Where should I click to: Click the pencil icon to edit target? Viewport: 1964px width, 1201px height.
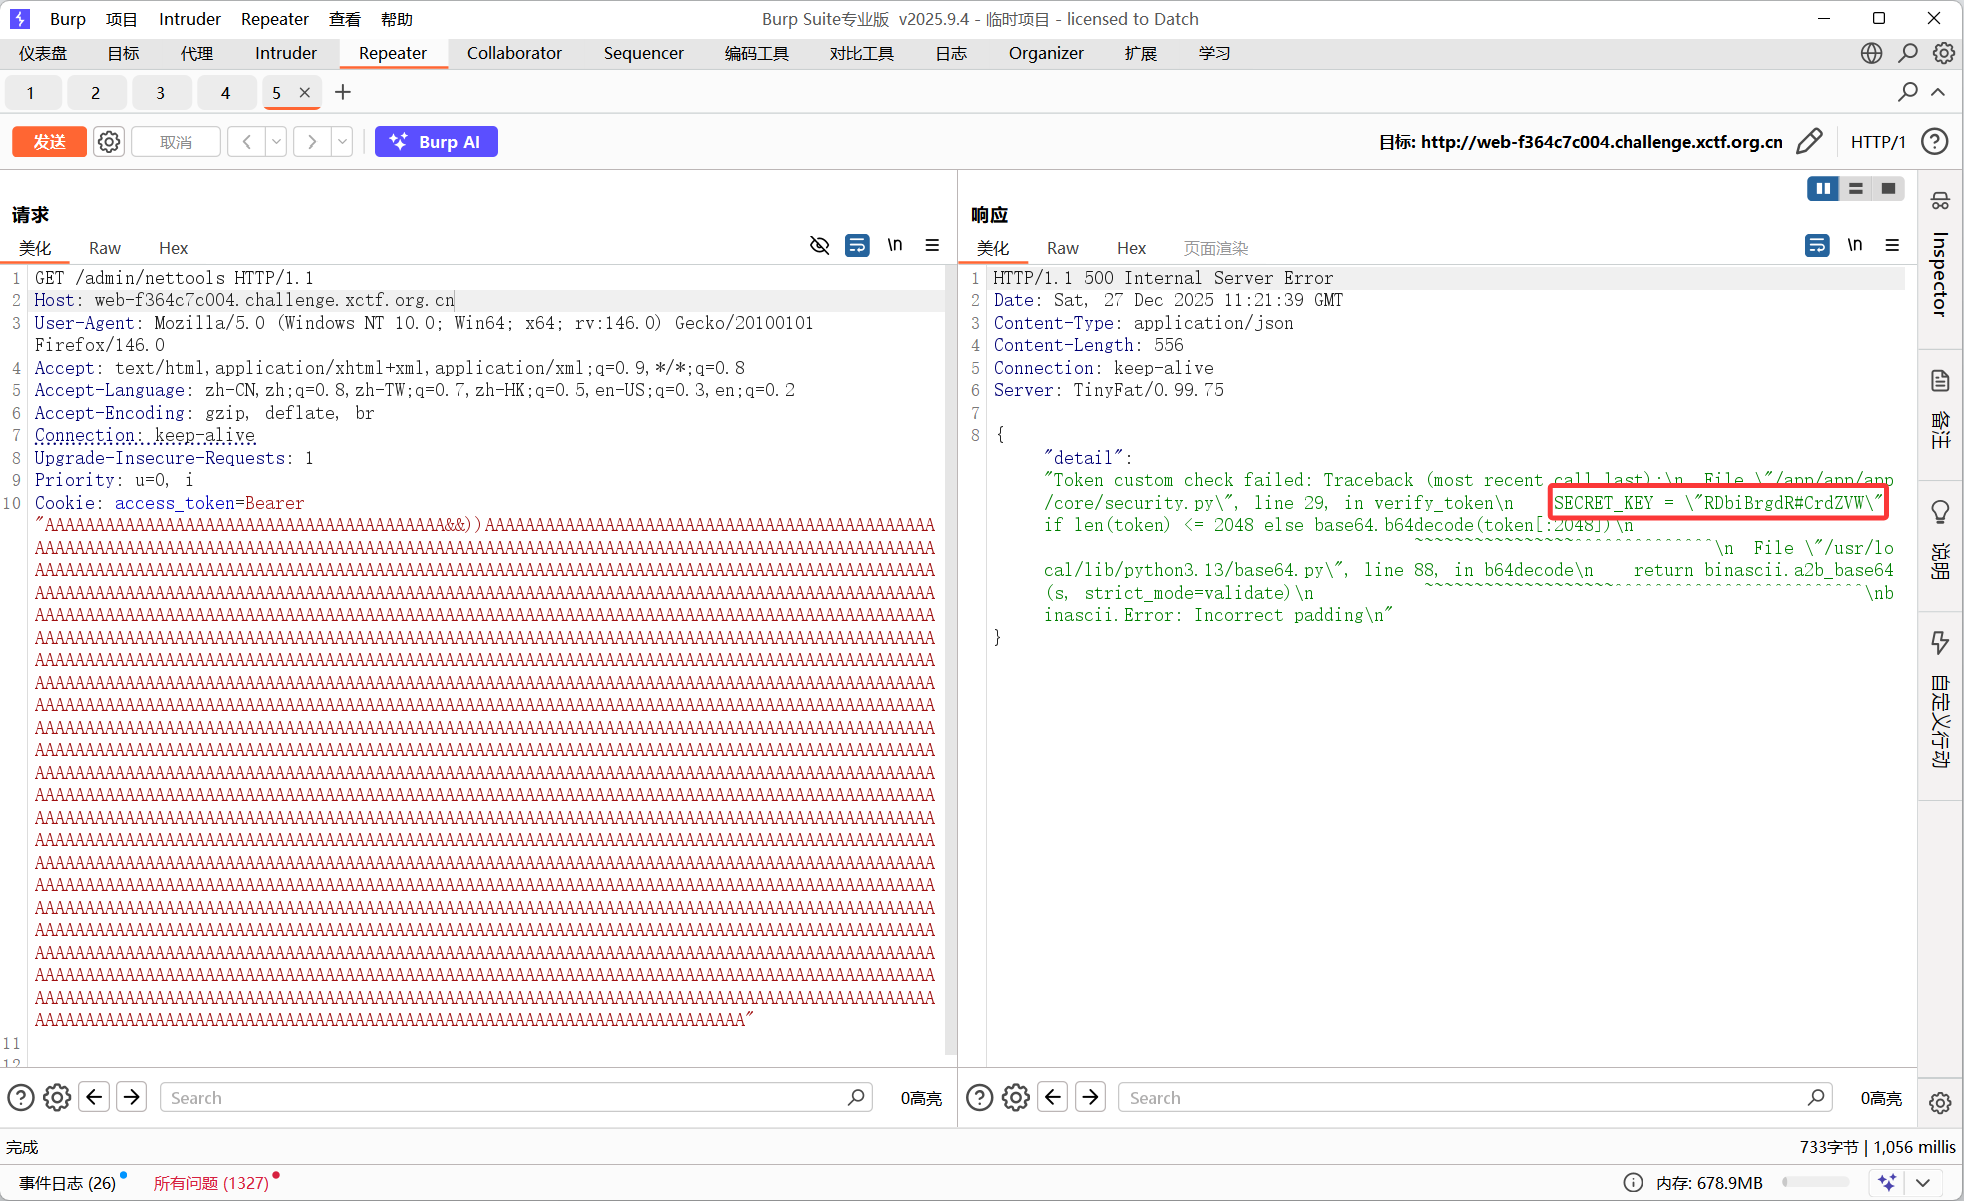coord(1809,142)
